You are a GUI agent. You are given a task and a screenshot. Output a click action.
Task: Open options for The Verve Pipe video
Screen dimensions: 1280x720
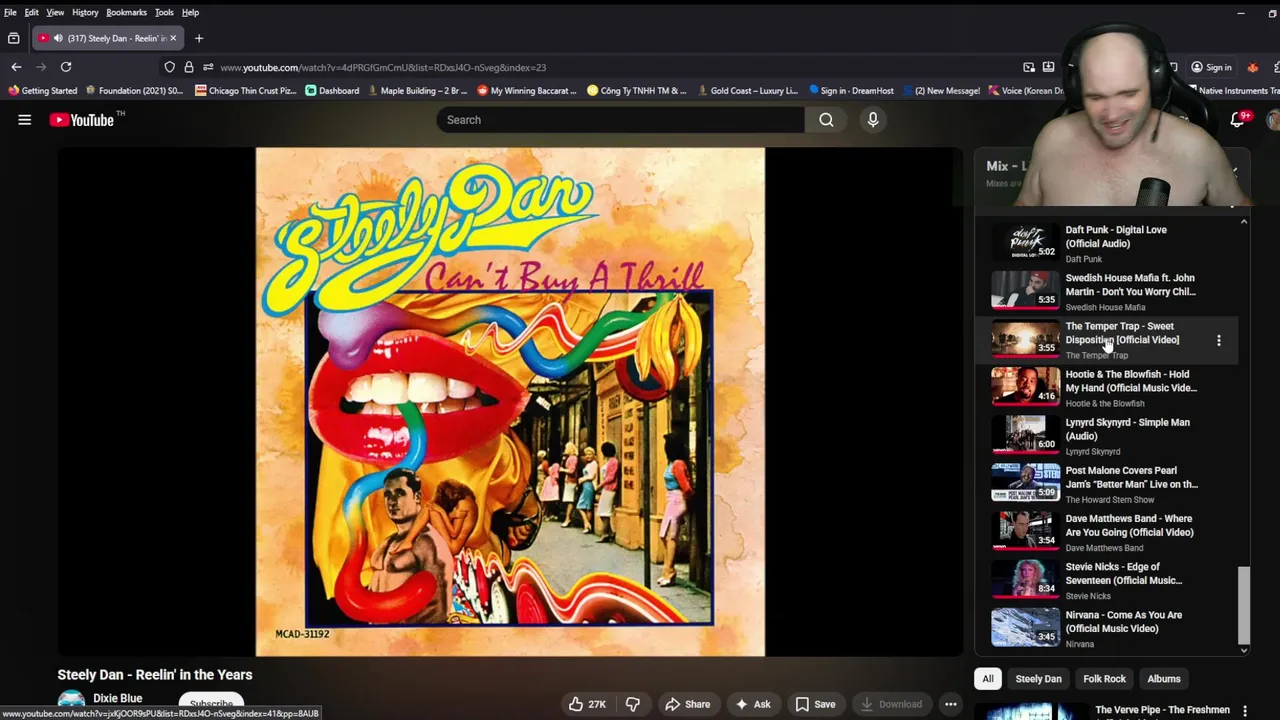(1245, 711)
